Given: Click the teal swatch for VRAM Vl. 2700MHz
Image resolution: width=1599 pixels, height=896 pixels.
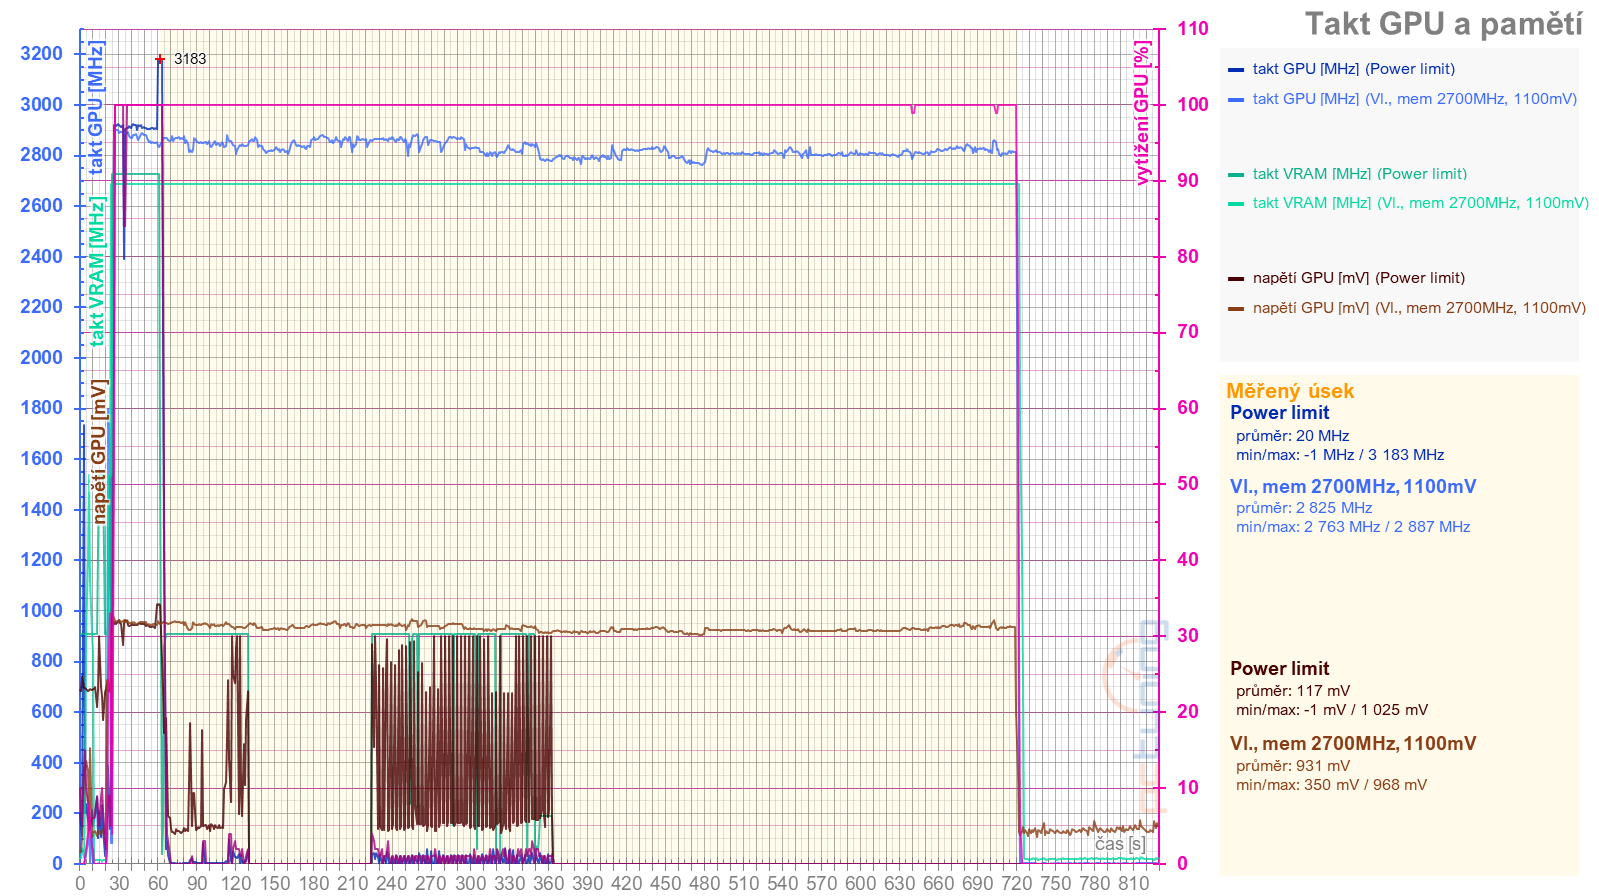Looking at the screenshot, I should (1236, 204).
